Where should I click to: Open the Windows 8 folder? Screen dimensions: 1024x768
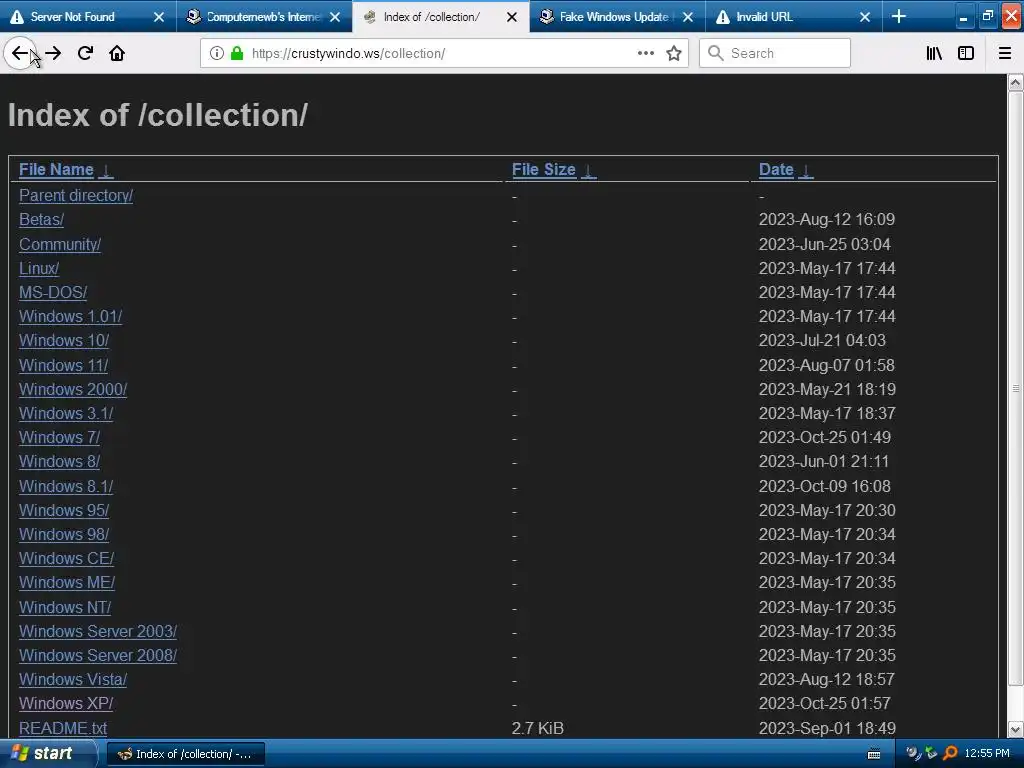point(59,462)
